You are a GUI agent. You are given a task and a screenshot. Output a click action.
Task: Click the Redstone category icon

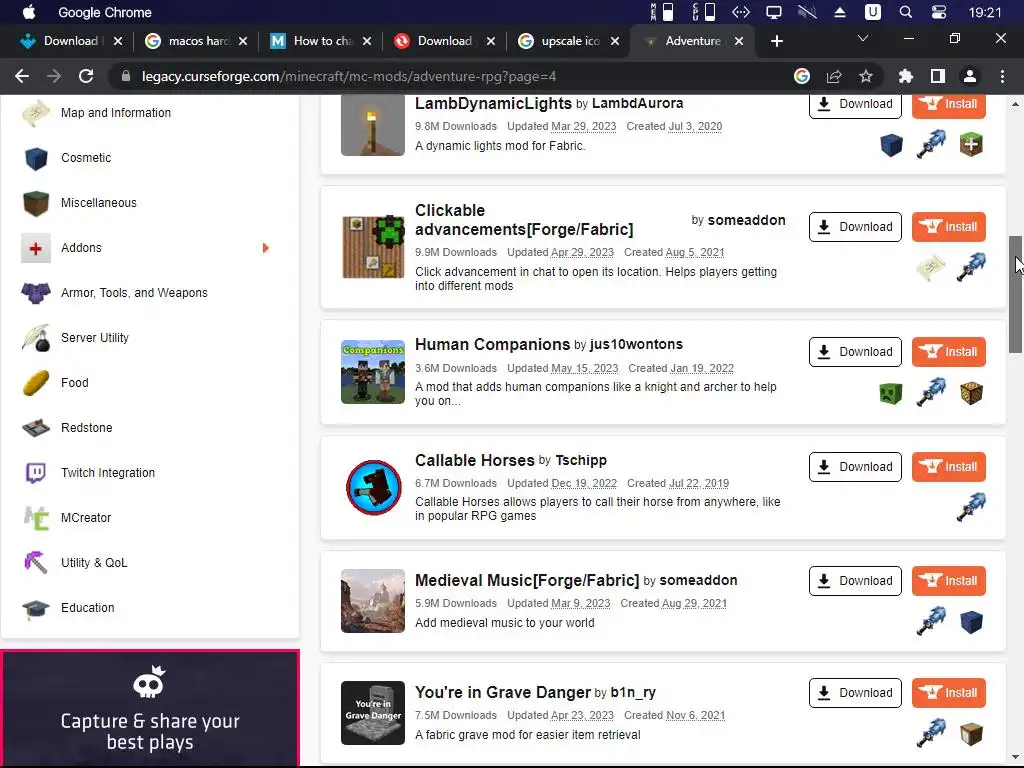pos(36,428)
